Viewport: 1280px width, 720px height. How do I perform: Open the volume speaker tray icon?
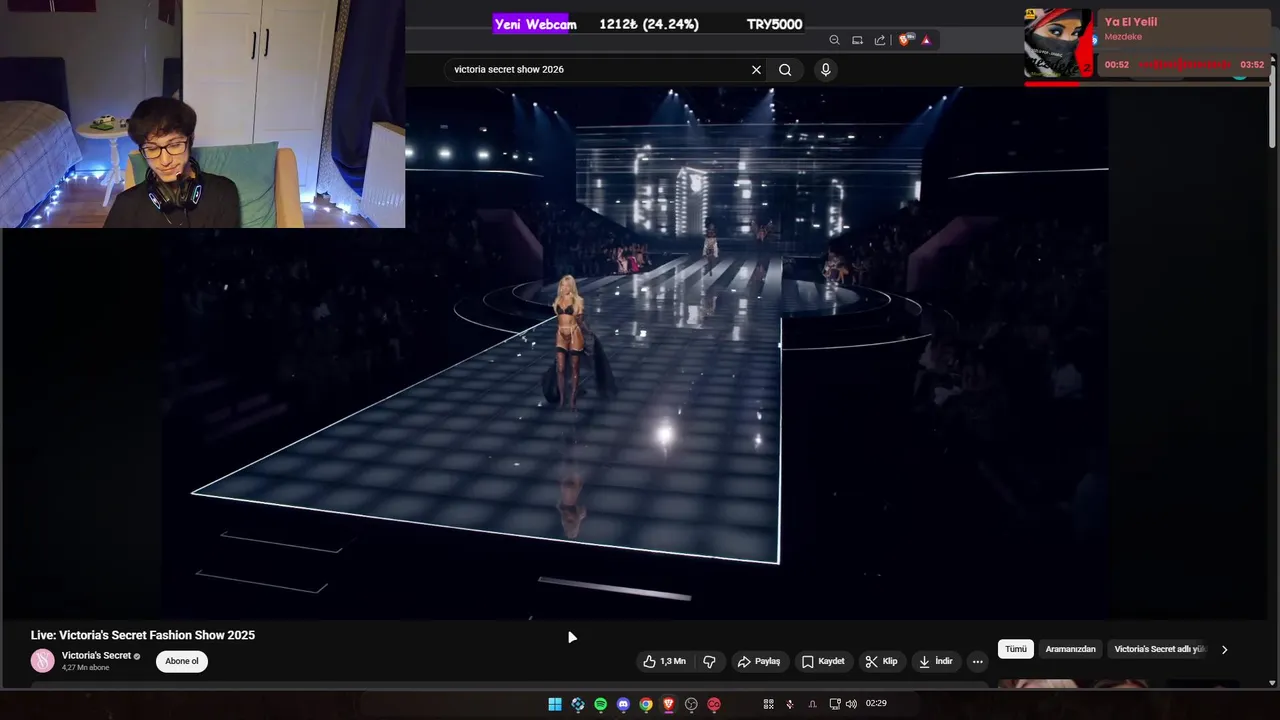pos(851,704)
